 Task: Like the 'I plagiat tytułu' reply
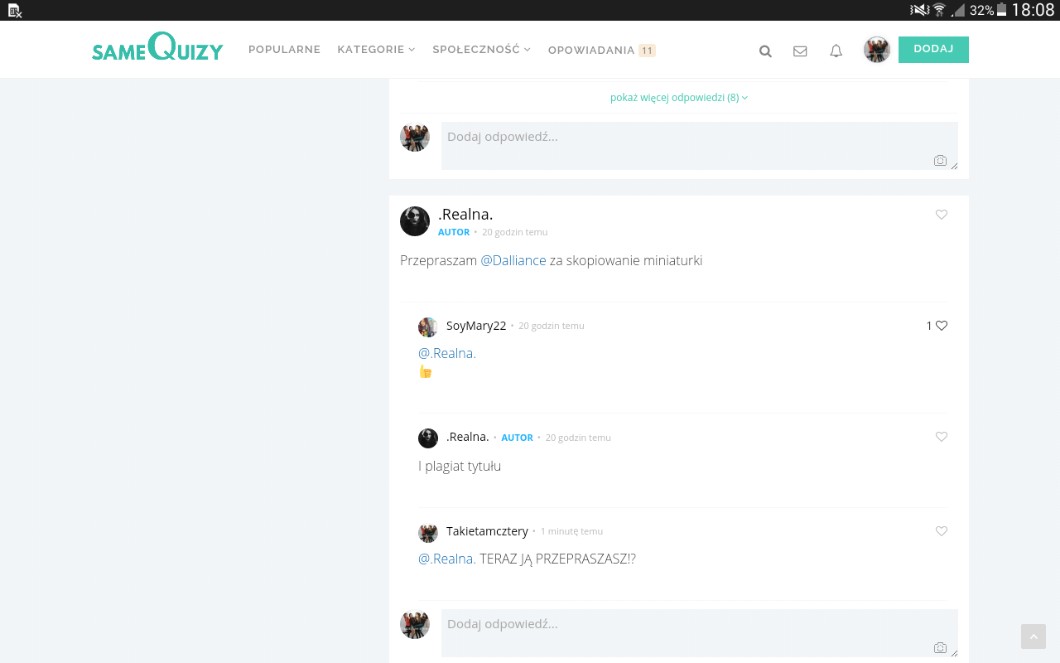941,437
